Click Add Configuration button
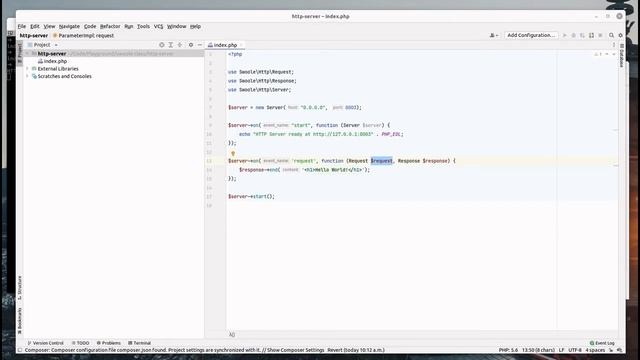The height and width of the screenshot is (360, 640). click(x=531, y=36)
